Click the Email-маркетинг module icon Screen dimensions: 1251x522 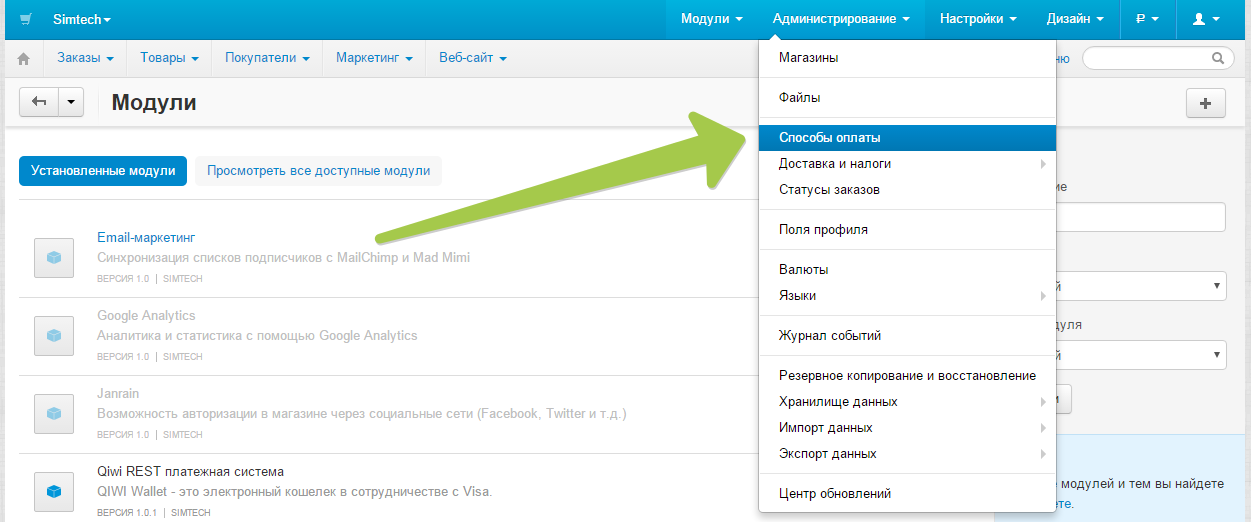pos(54,257)
